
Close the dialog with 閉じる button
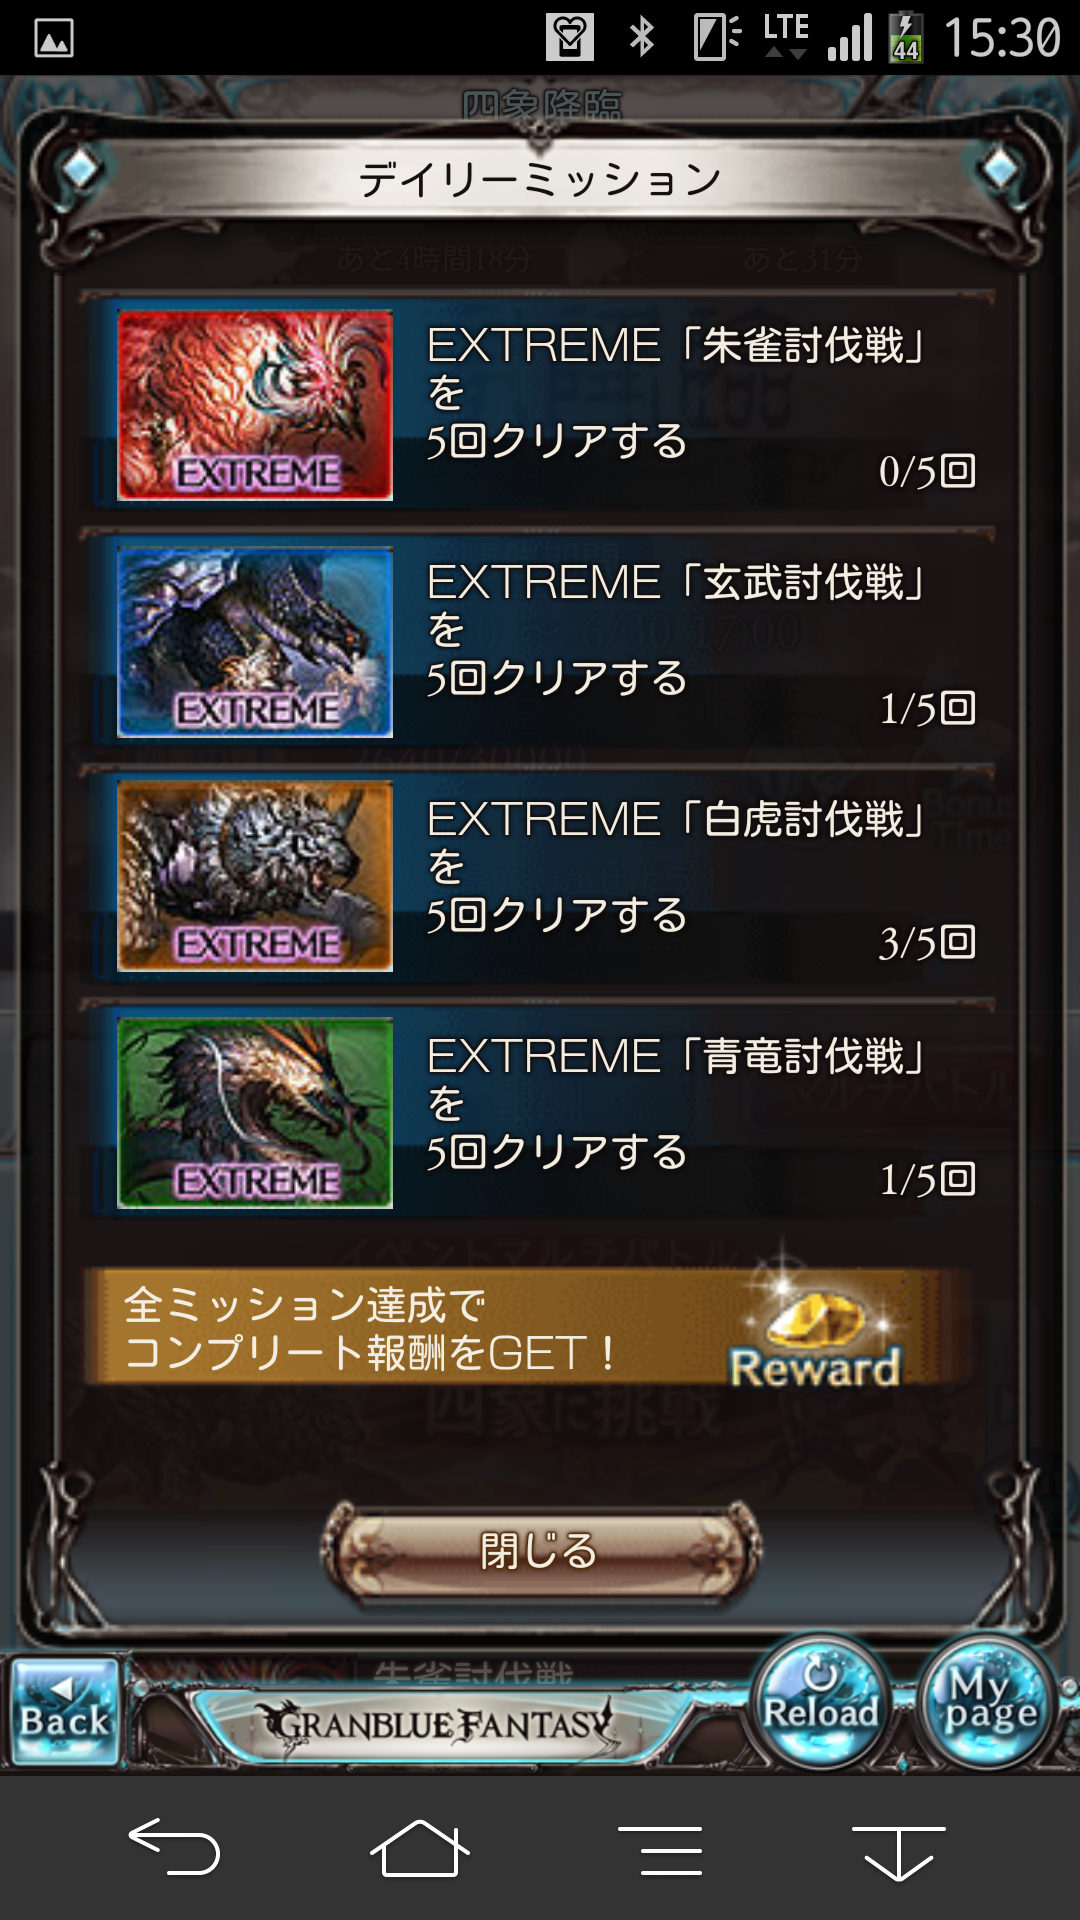tap(540, 1552)
